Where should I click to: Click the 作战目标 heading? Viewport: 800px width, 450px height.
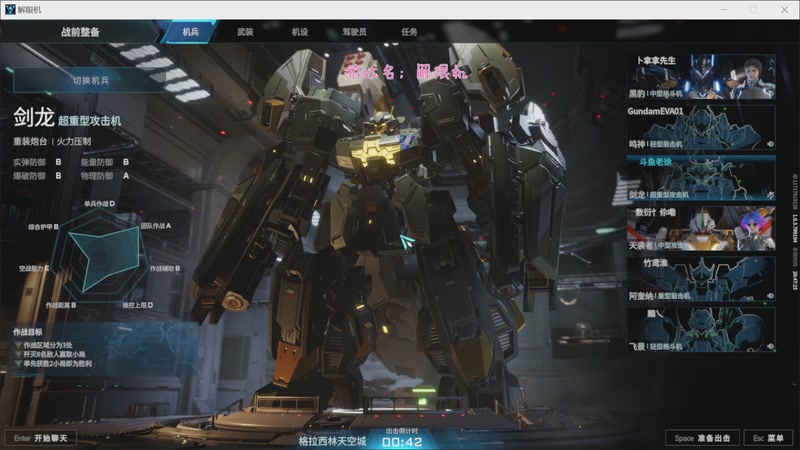[x=28, y=332]
